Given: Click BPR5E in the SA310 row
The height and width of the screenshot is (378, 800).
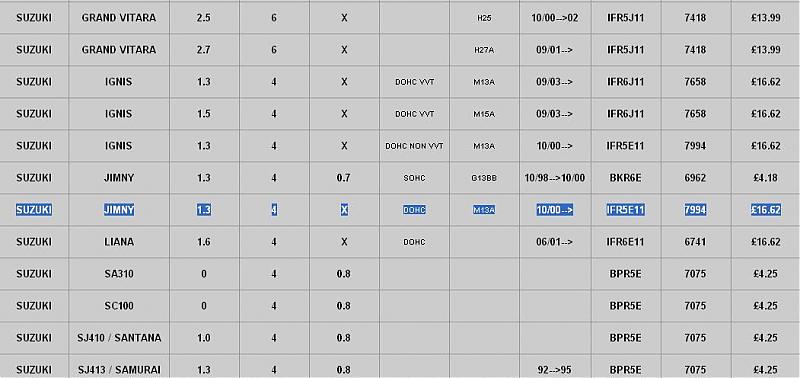Looking at the screenshot, I should [x=626, y=274].
